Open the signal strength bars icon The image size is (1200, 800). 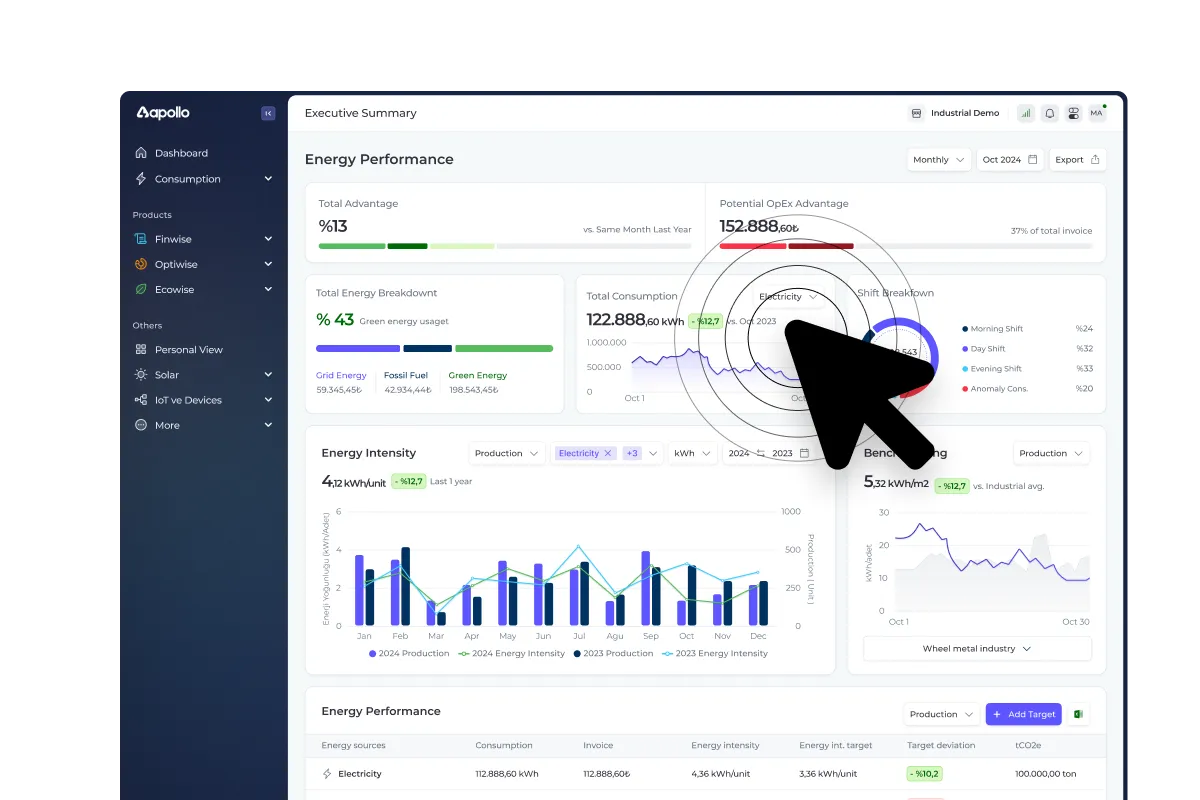(x=1026, y=114)
